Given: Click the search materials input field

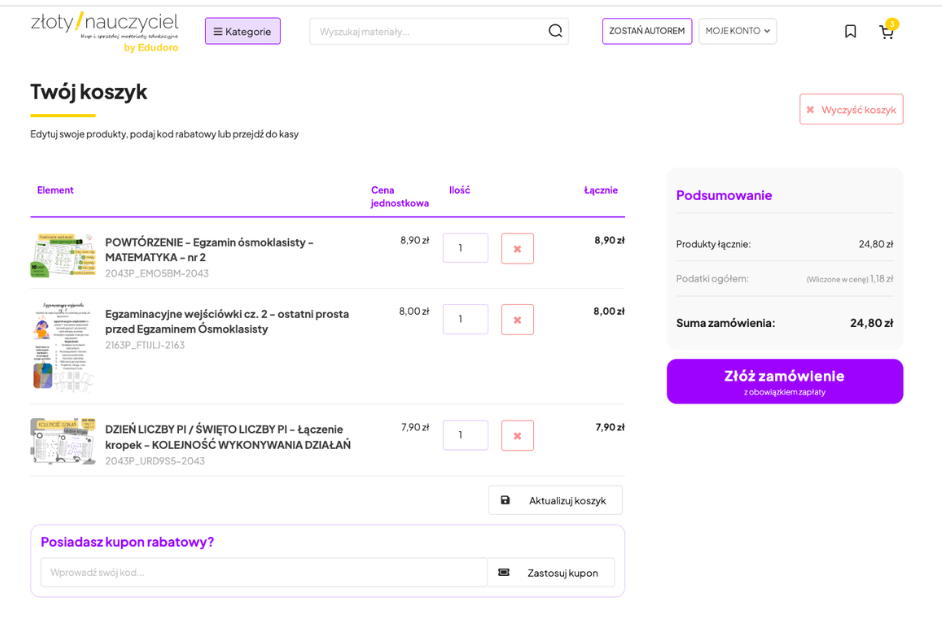Looking at the screenshot, I should pos(429,31).
